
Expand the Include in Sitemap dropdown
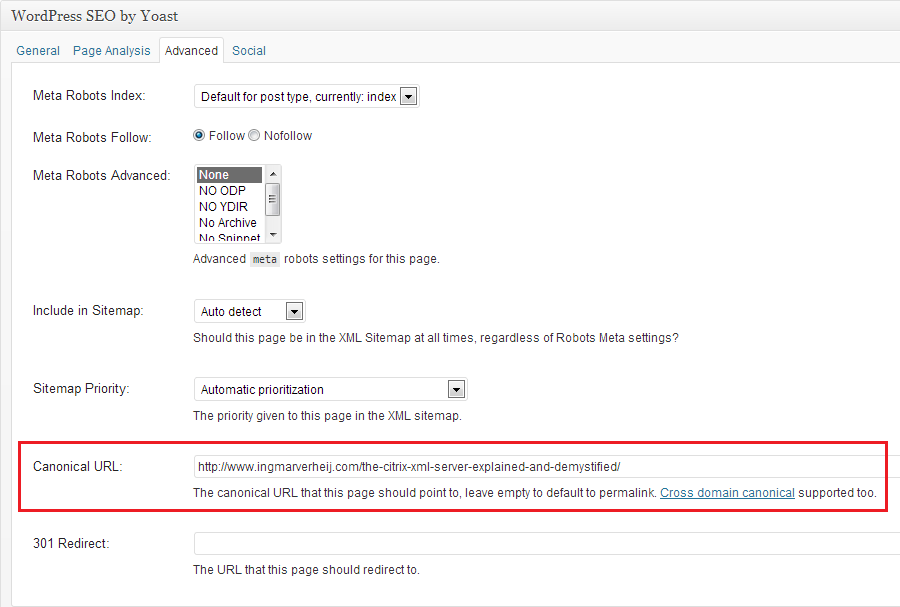[249, 311]
